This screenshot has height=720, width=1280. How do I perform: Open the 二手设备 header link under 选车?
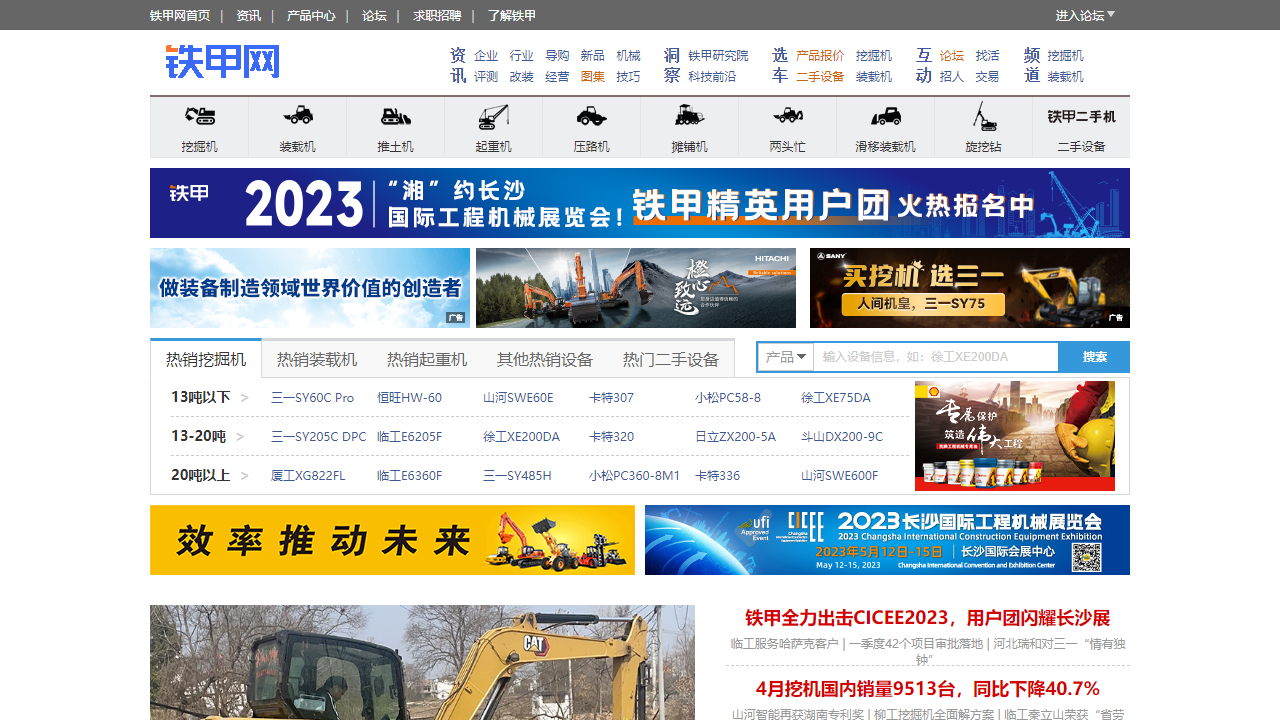click(820, 77)
